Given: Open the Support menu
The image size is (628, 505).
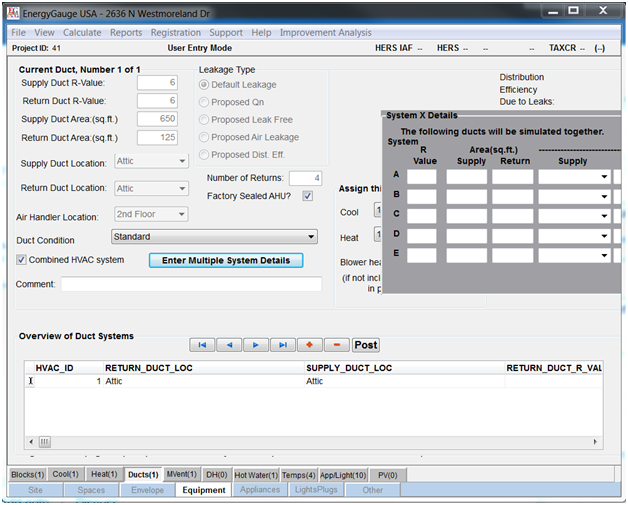Looking at the screenshot, I should pyautogui.click(x=226, y=32).
